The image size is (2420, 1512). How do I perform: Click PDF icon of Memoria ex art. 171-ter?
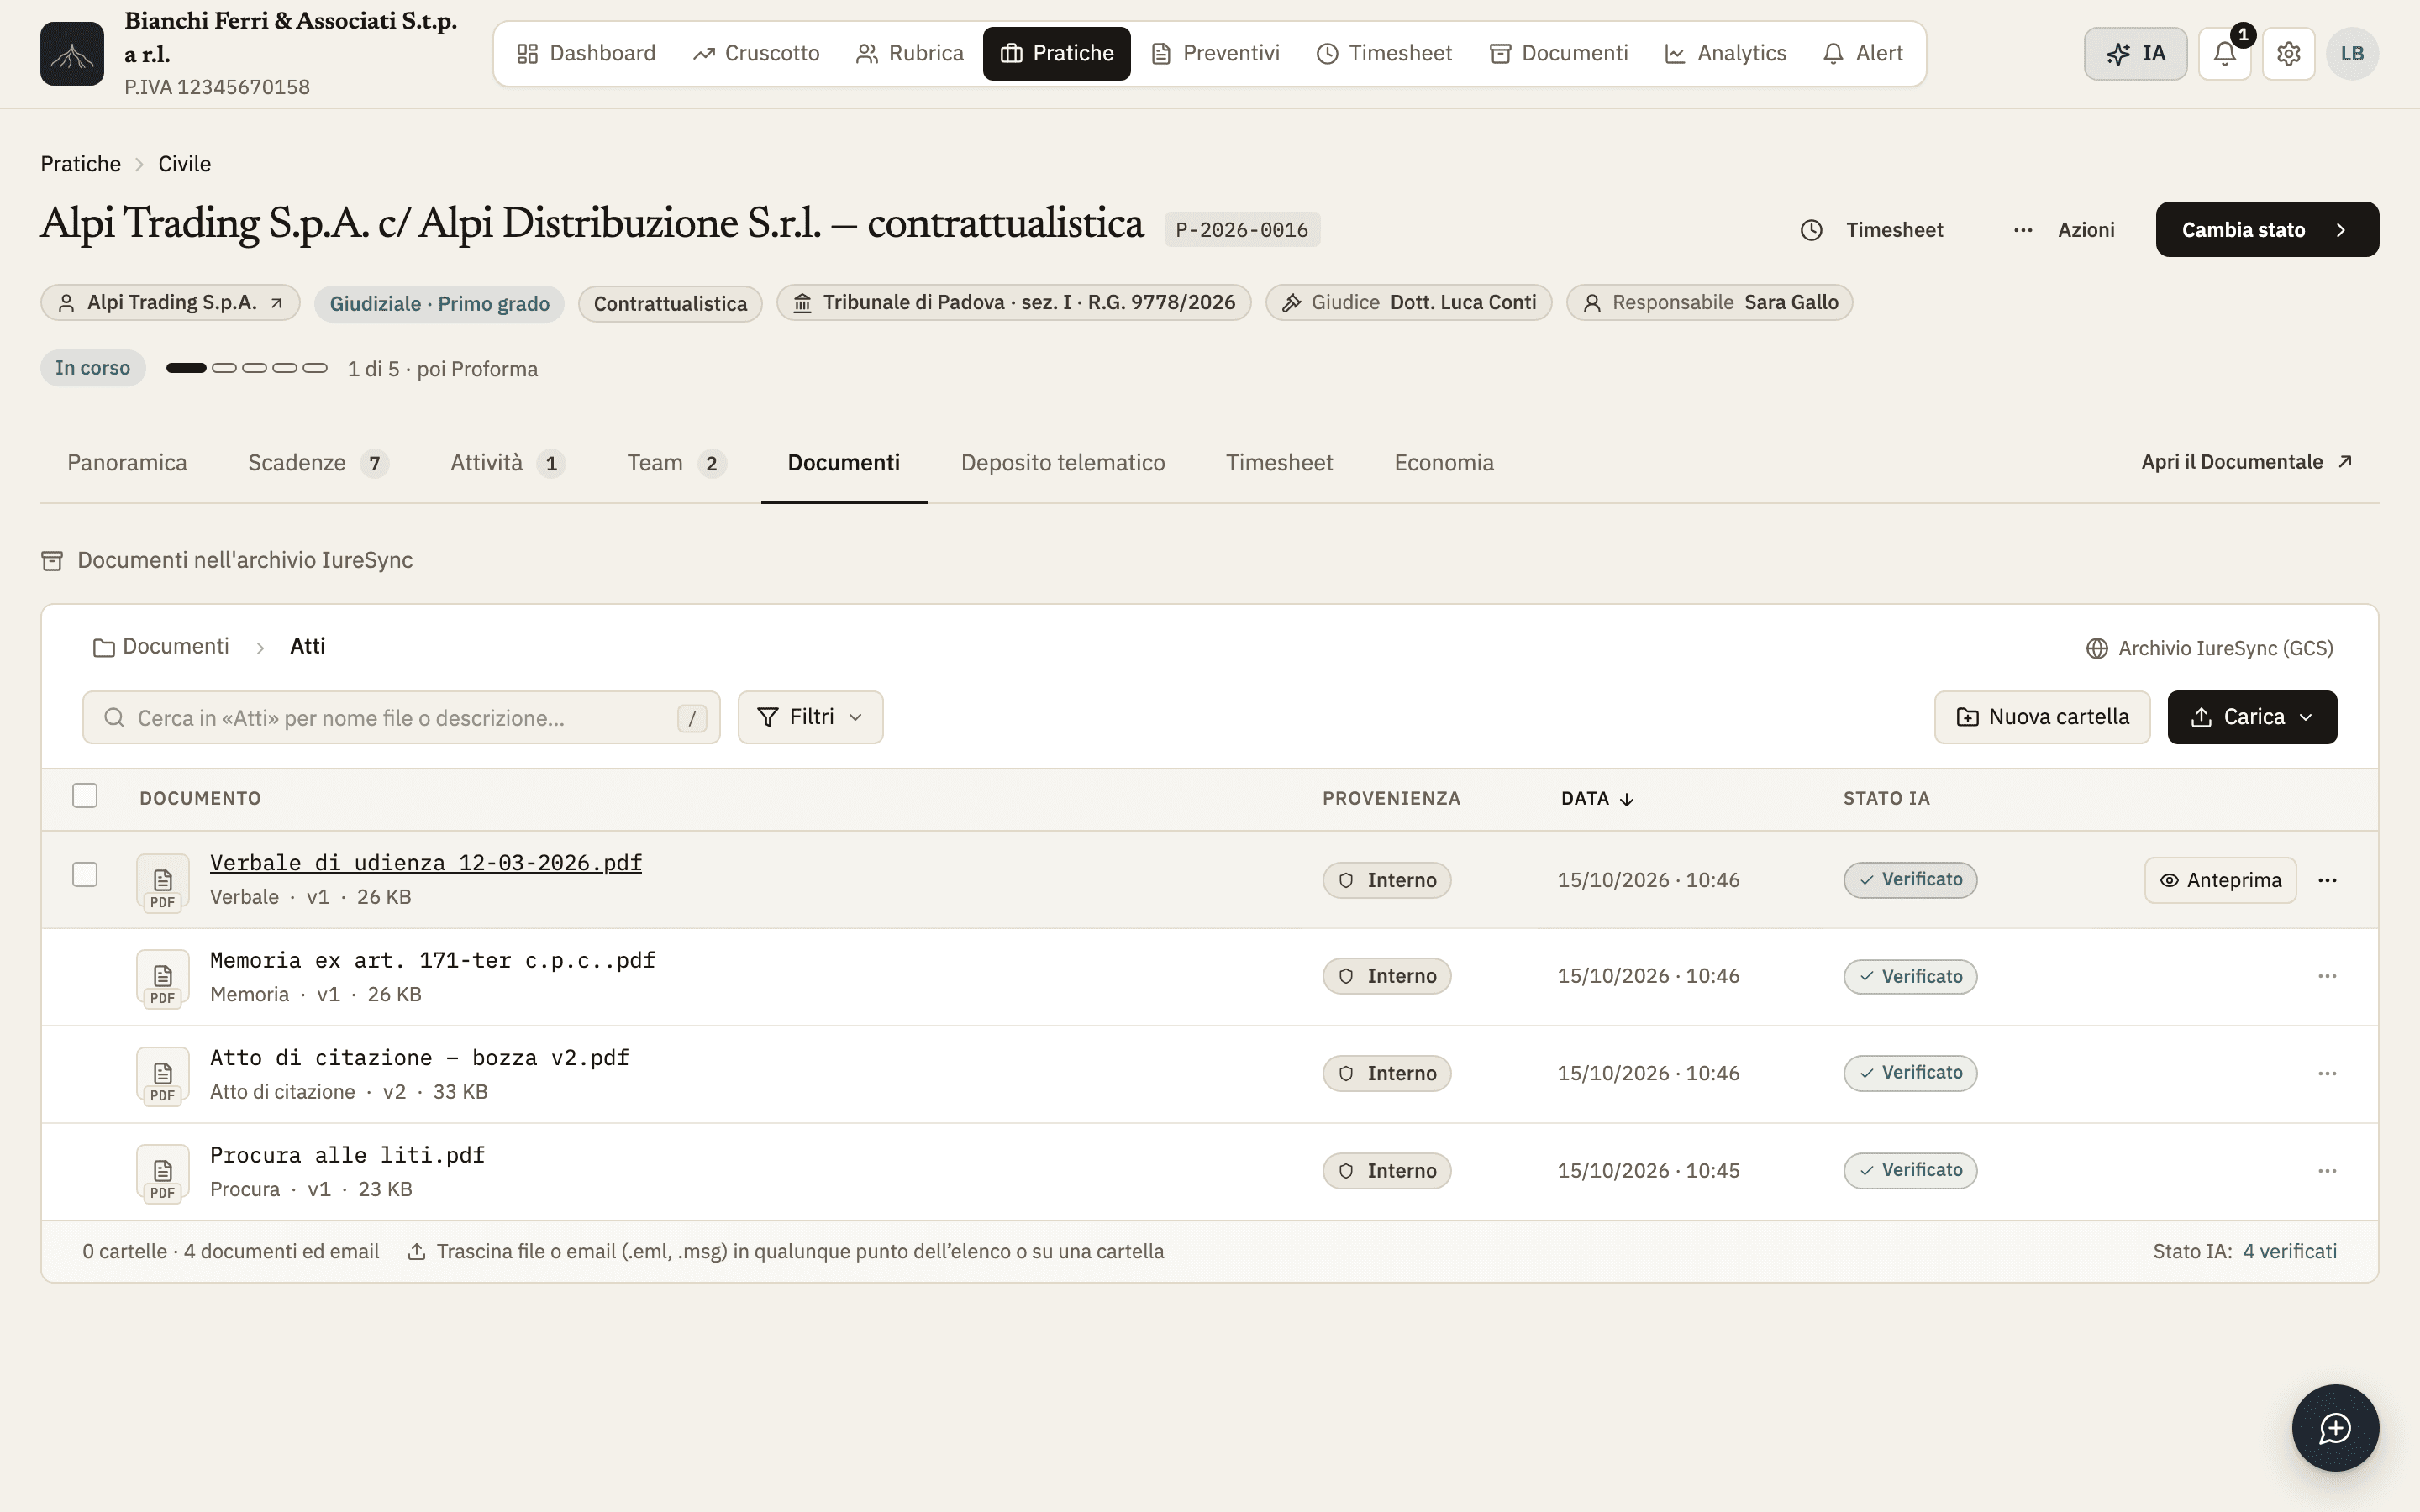pos(163,977)
